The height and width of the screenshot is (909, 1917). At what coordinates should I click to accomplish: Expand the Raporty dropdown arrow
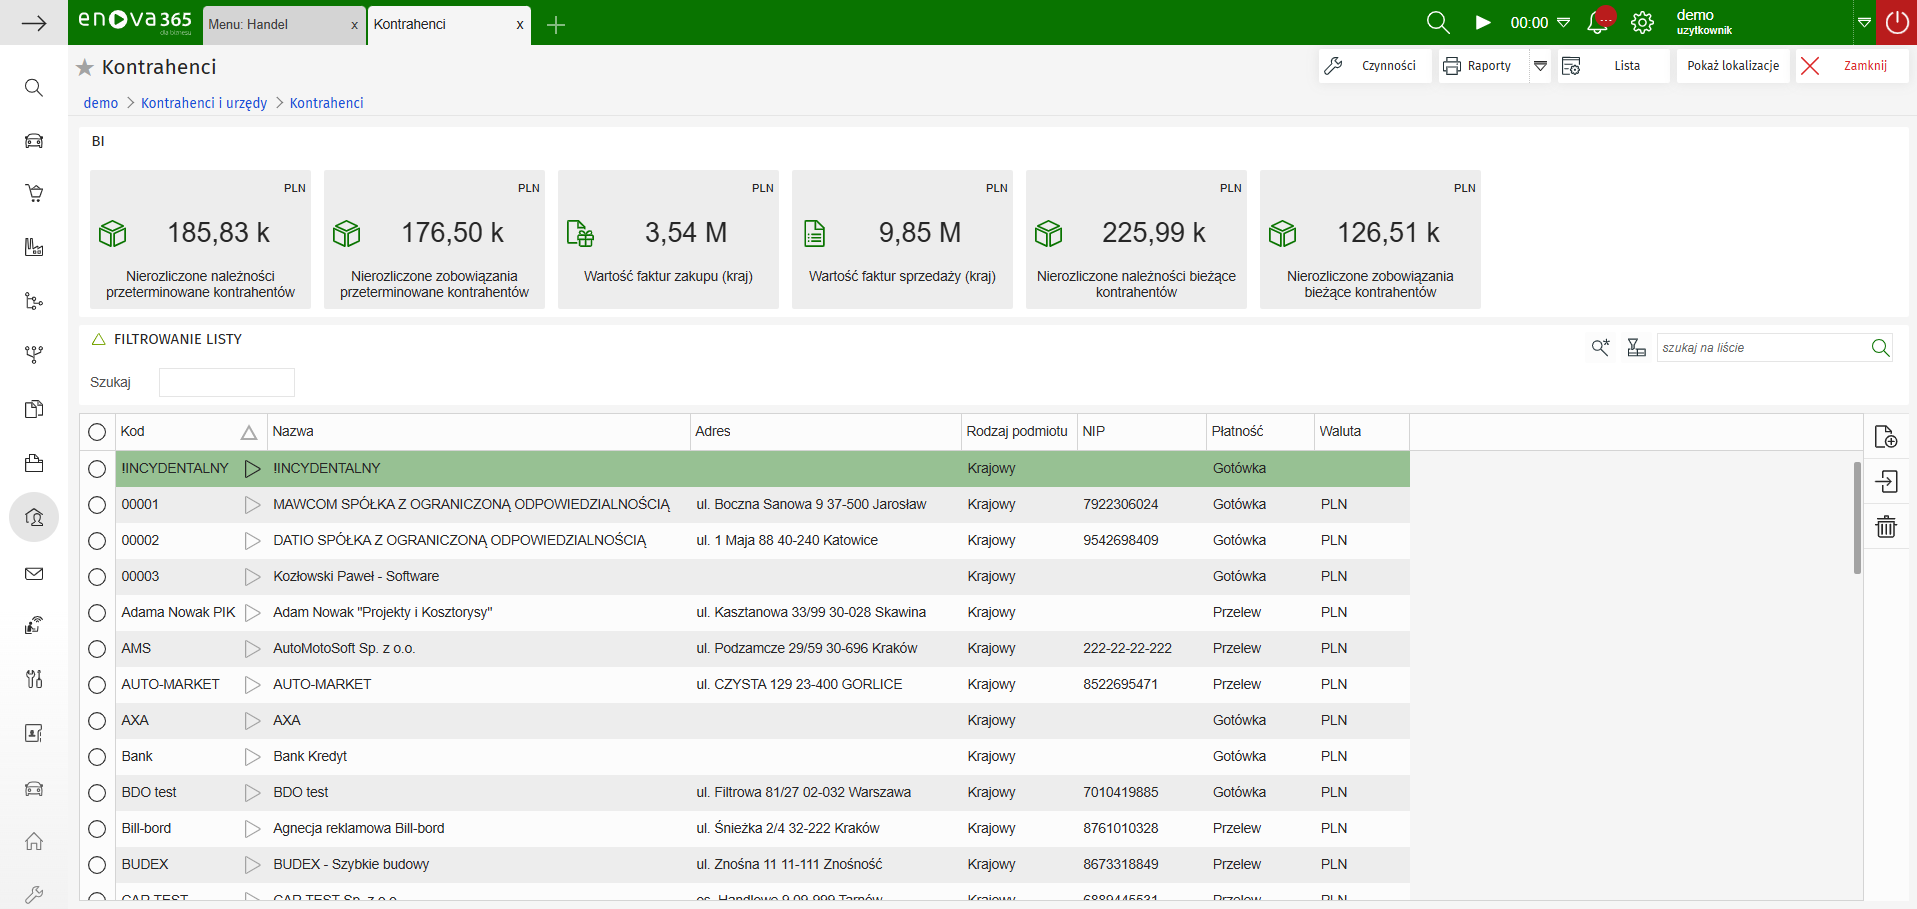[1540, 66]
